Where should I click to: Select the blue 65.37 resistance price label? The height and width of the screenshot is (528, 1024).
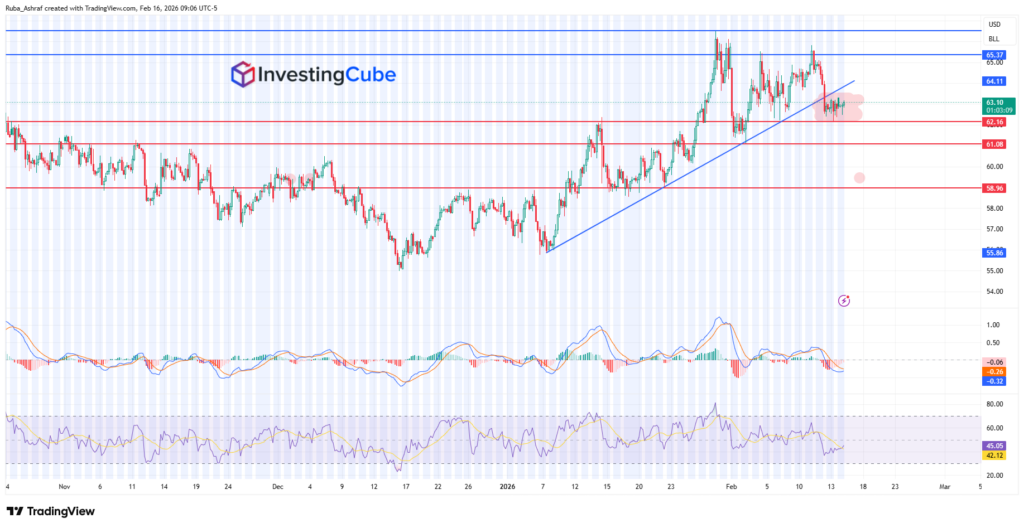(994, 54)
